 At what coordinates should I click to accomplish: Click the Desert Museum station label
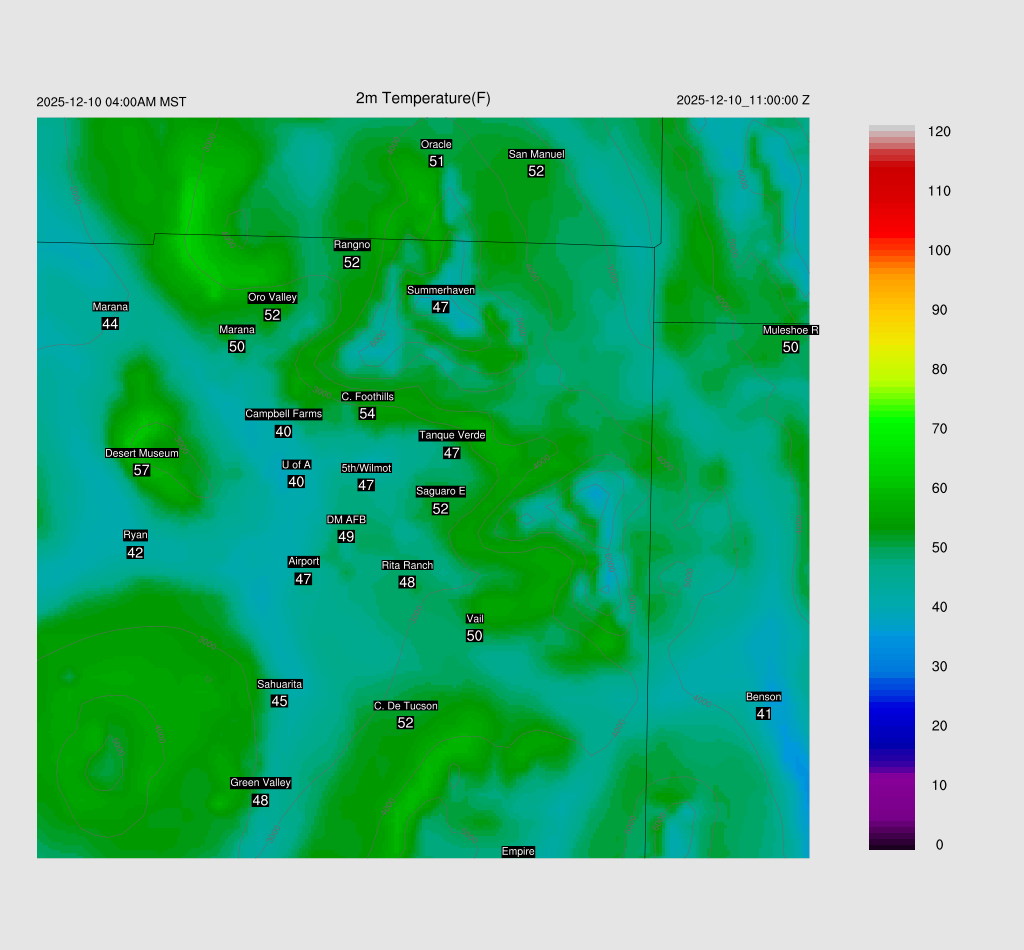142,453
